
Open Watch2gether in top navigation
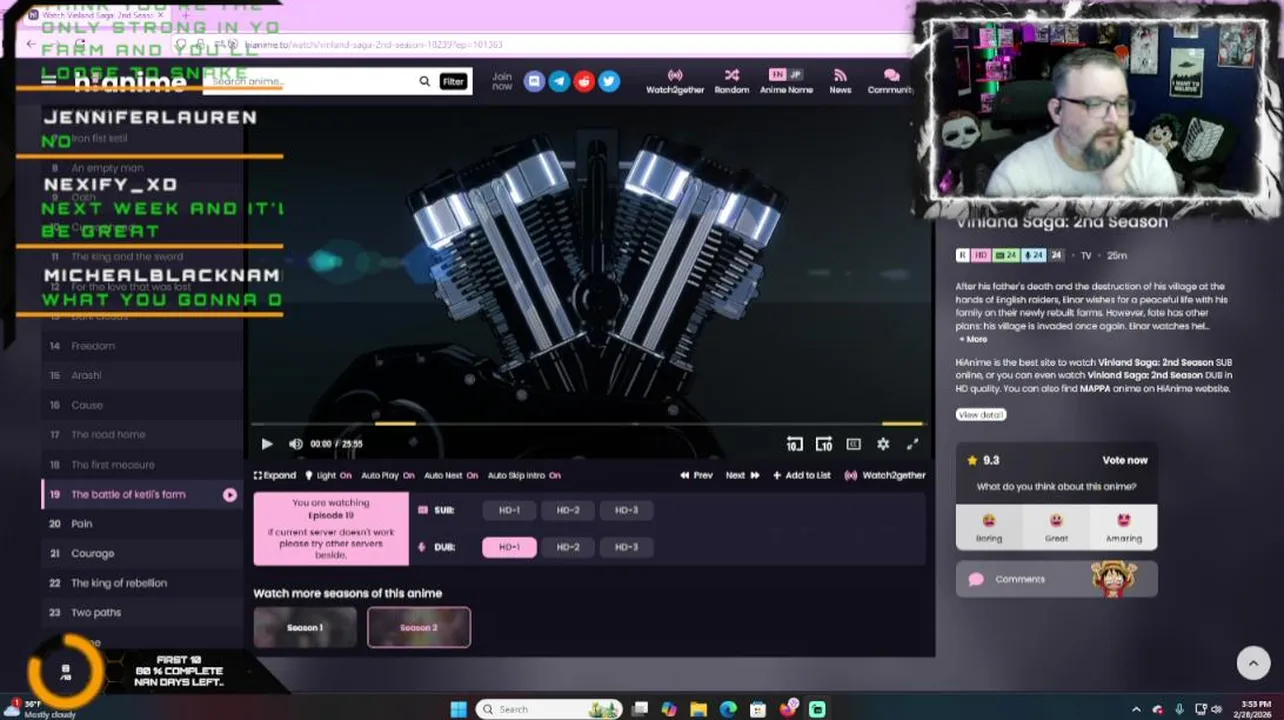(x=675, y=81)
